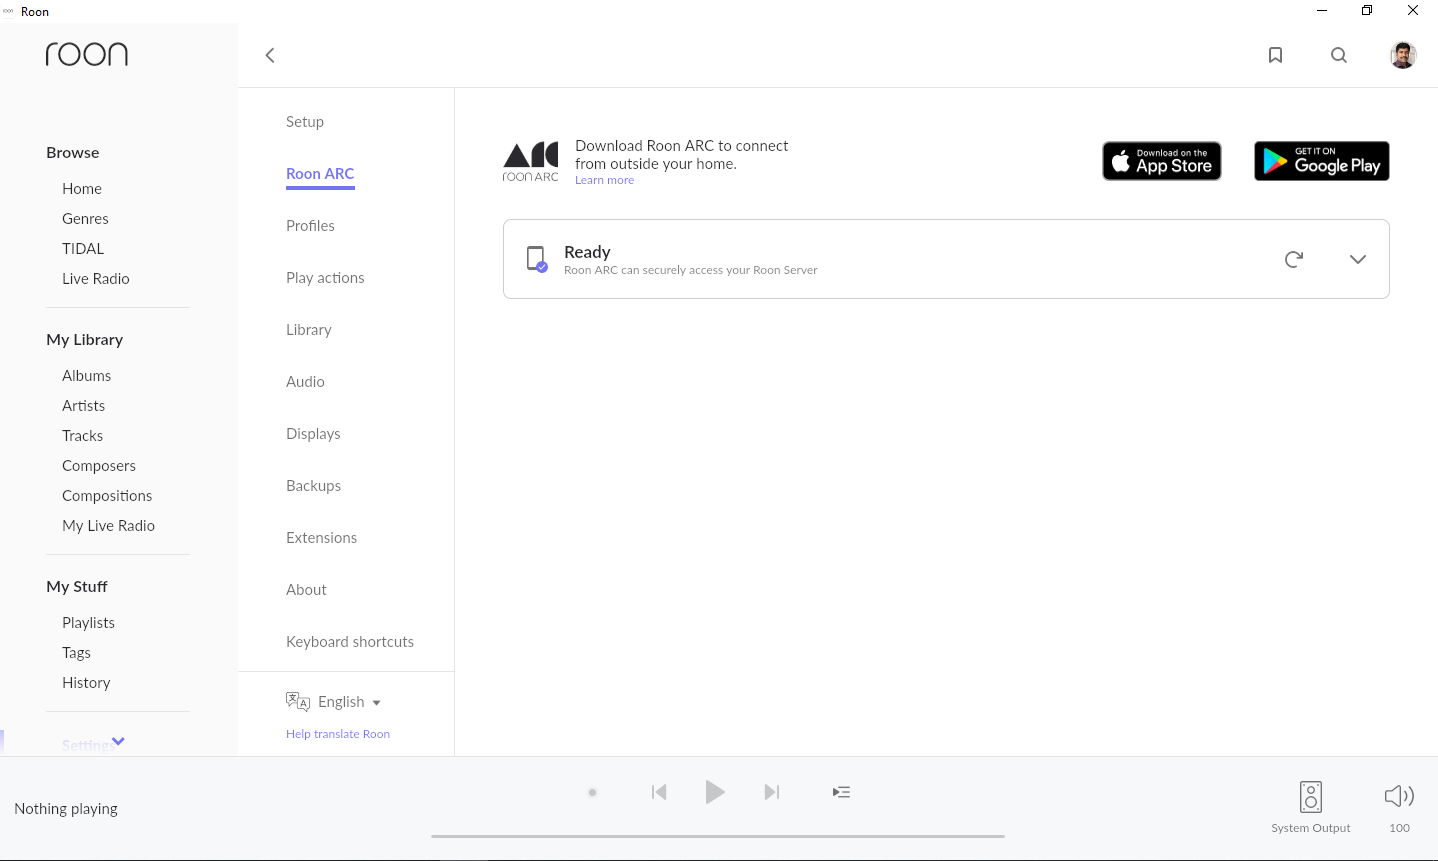
Task: Refresh the Roon ARC connection status
Action: [x=1294, y=259]
